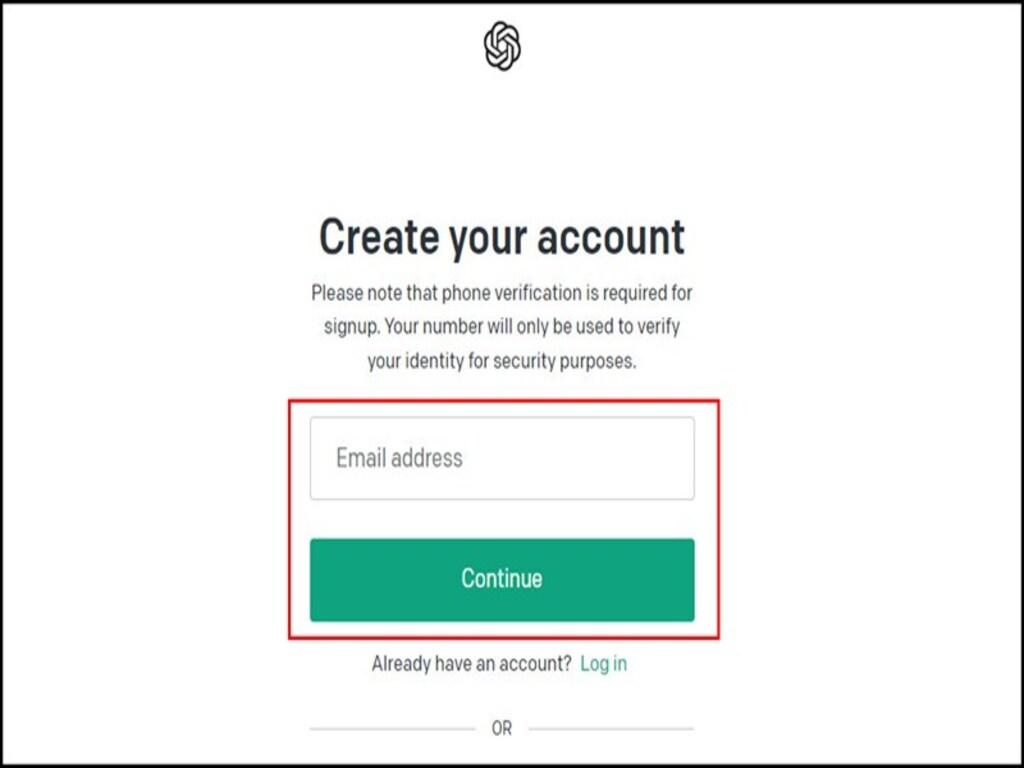
Task: Click the "Already have an account?" text
Action: 471,663
